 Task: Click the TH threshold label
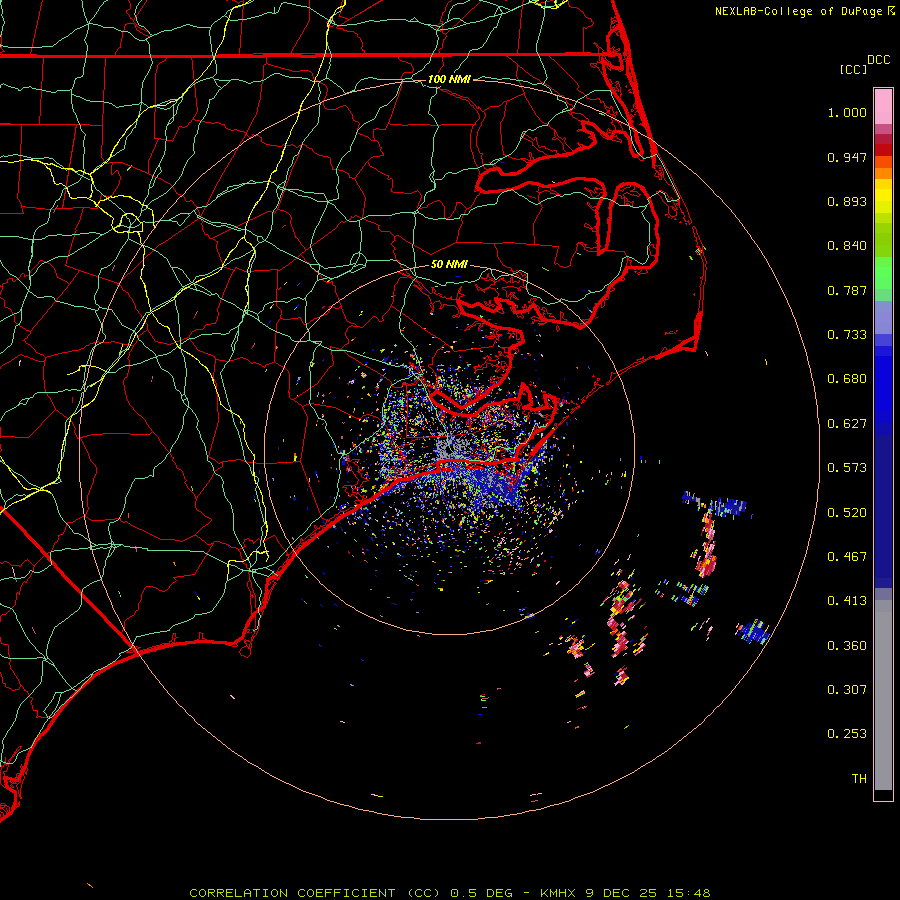pos(859,779)
